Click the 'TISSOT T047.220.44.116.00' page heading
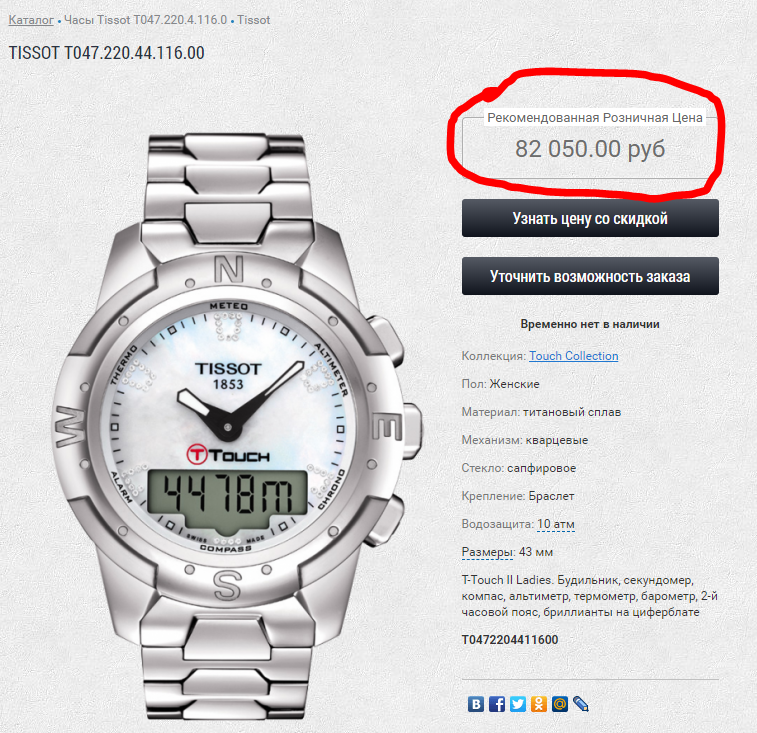757x733 pixels. coord(107,53)
